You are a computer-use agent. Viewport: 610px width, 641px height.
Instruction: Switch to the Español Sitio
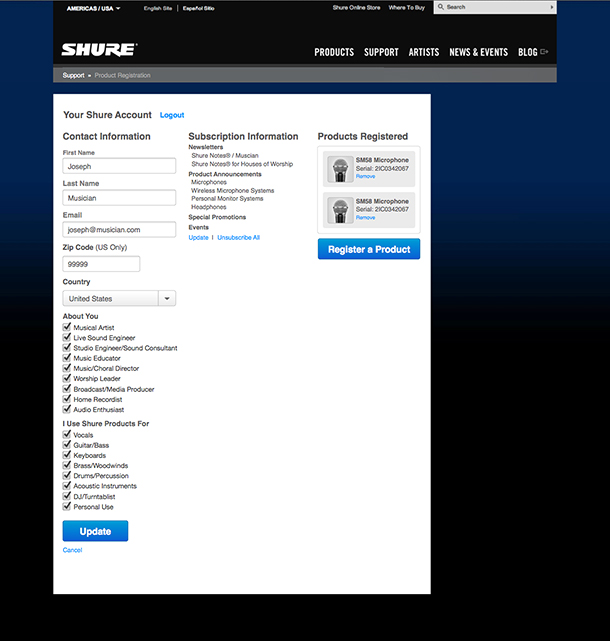(x=198, y=8)
